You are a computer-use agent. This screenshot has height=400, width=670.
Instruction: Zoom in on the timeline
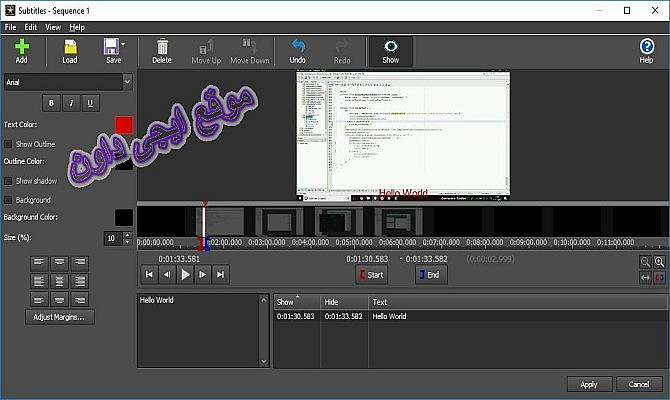pyautogui.click(x=659, y=262)
